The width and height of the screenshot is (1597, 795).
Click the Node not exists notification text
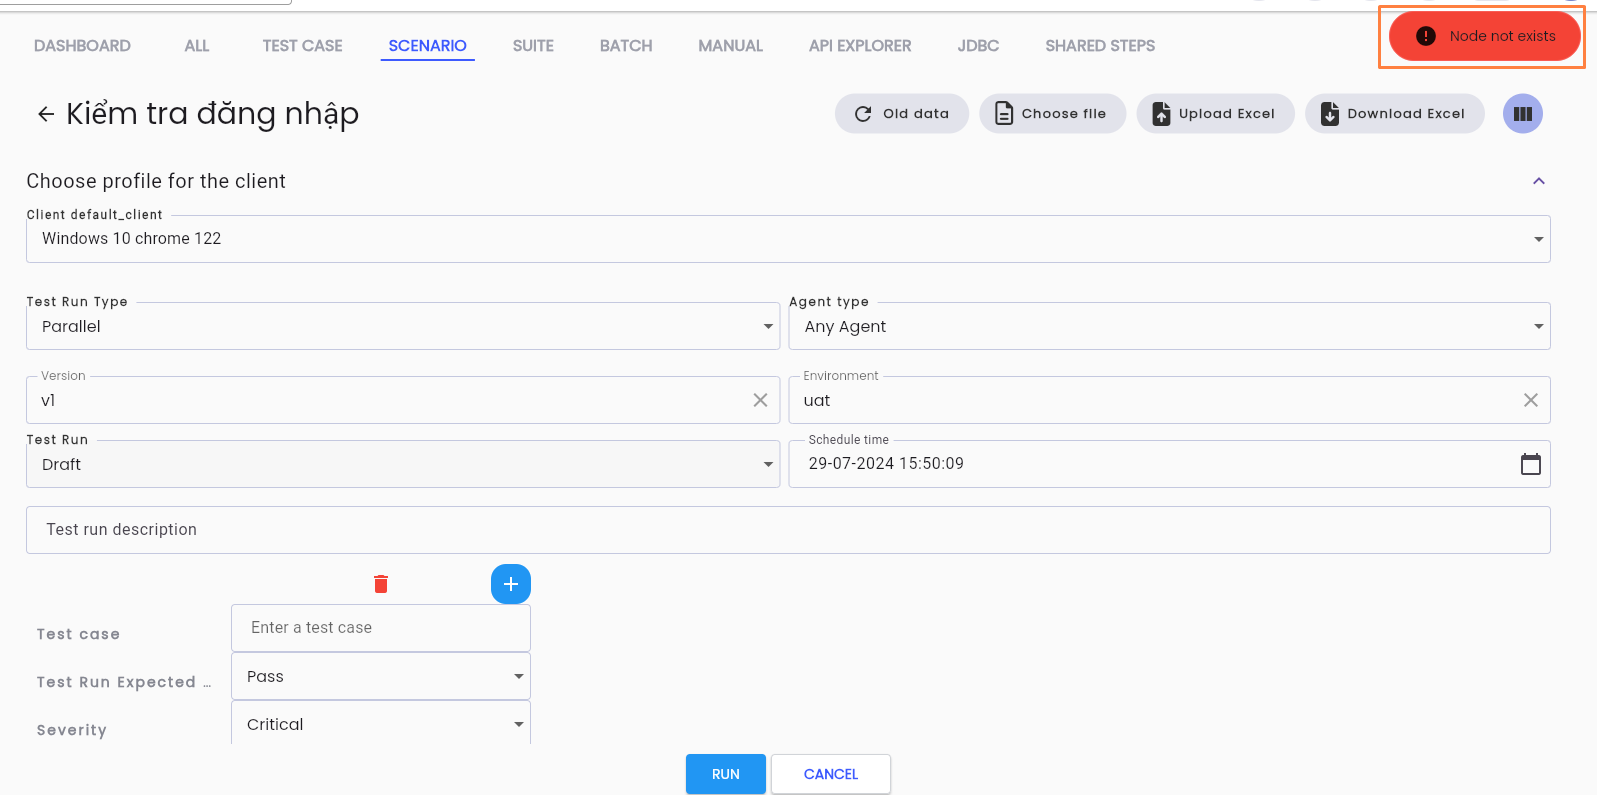tap(1502, 36)
